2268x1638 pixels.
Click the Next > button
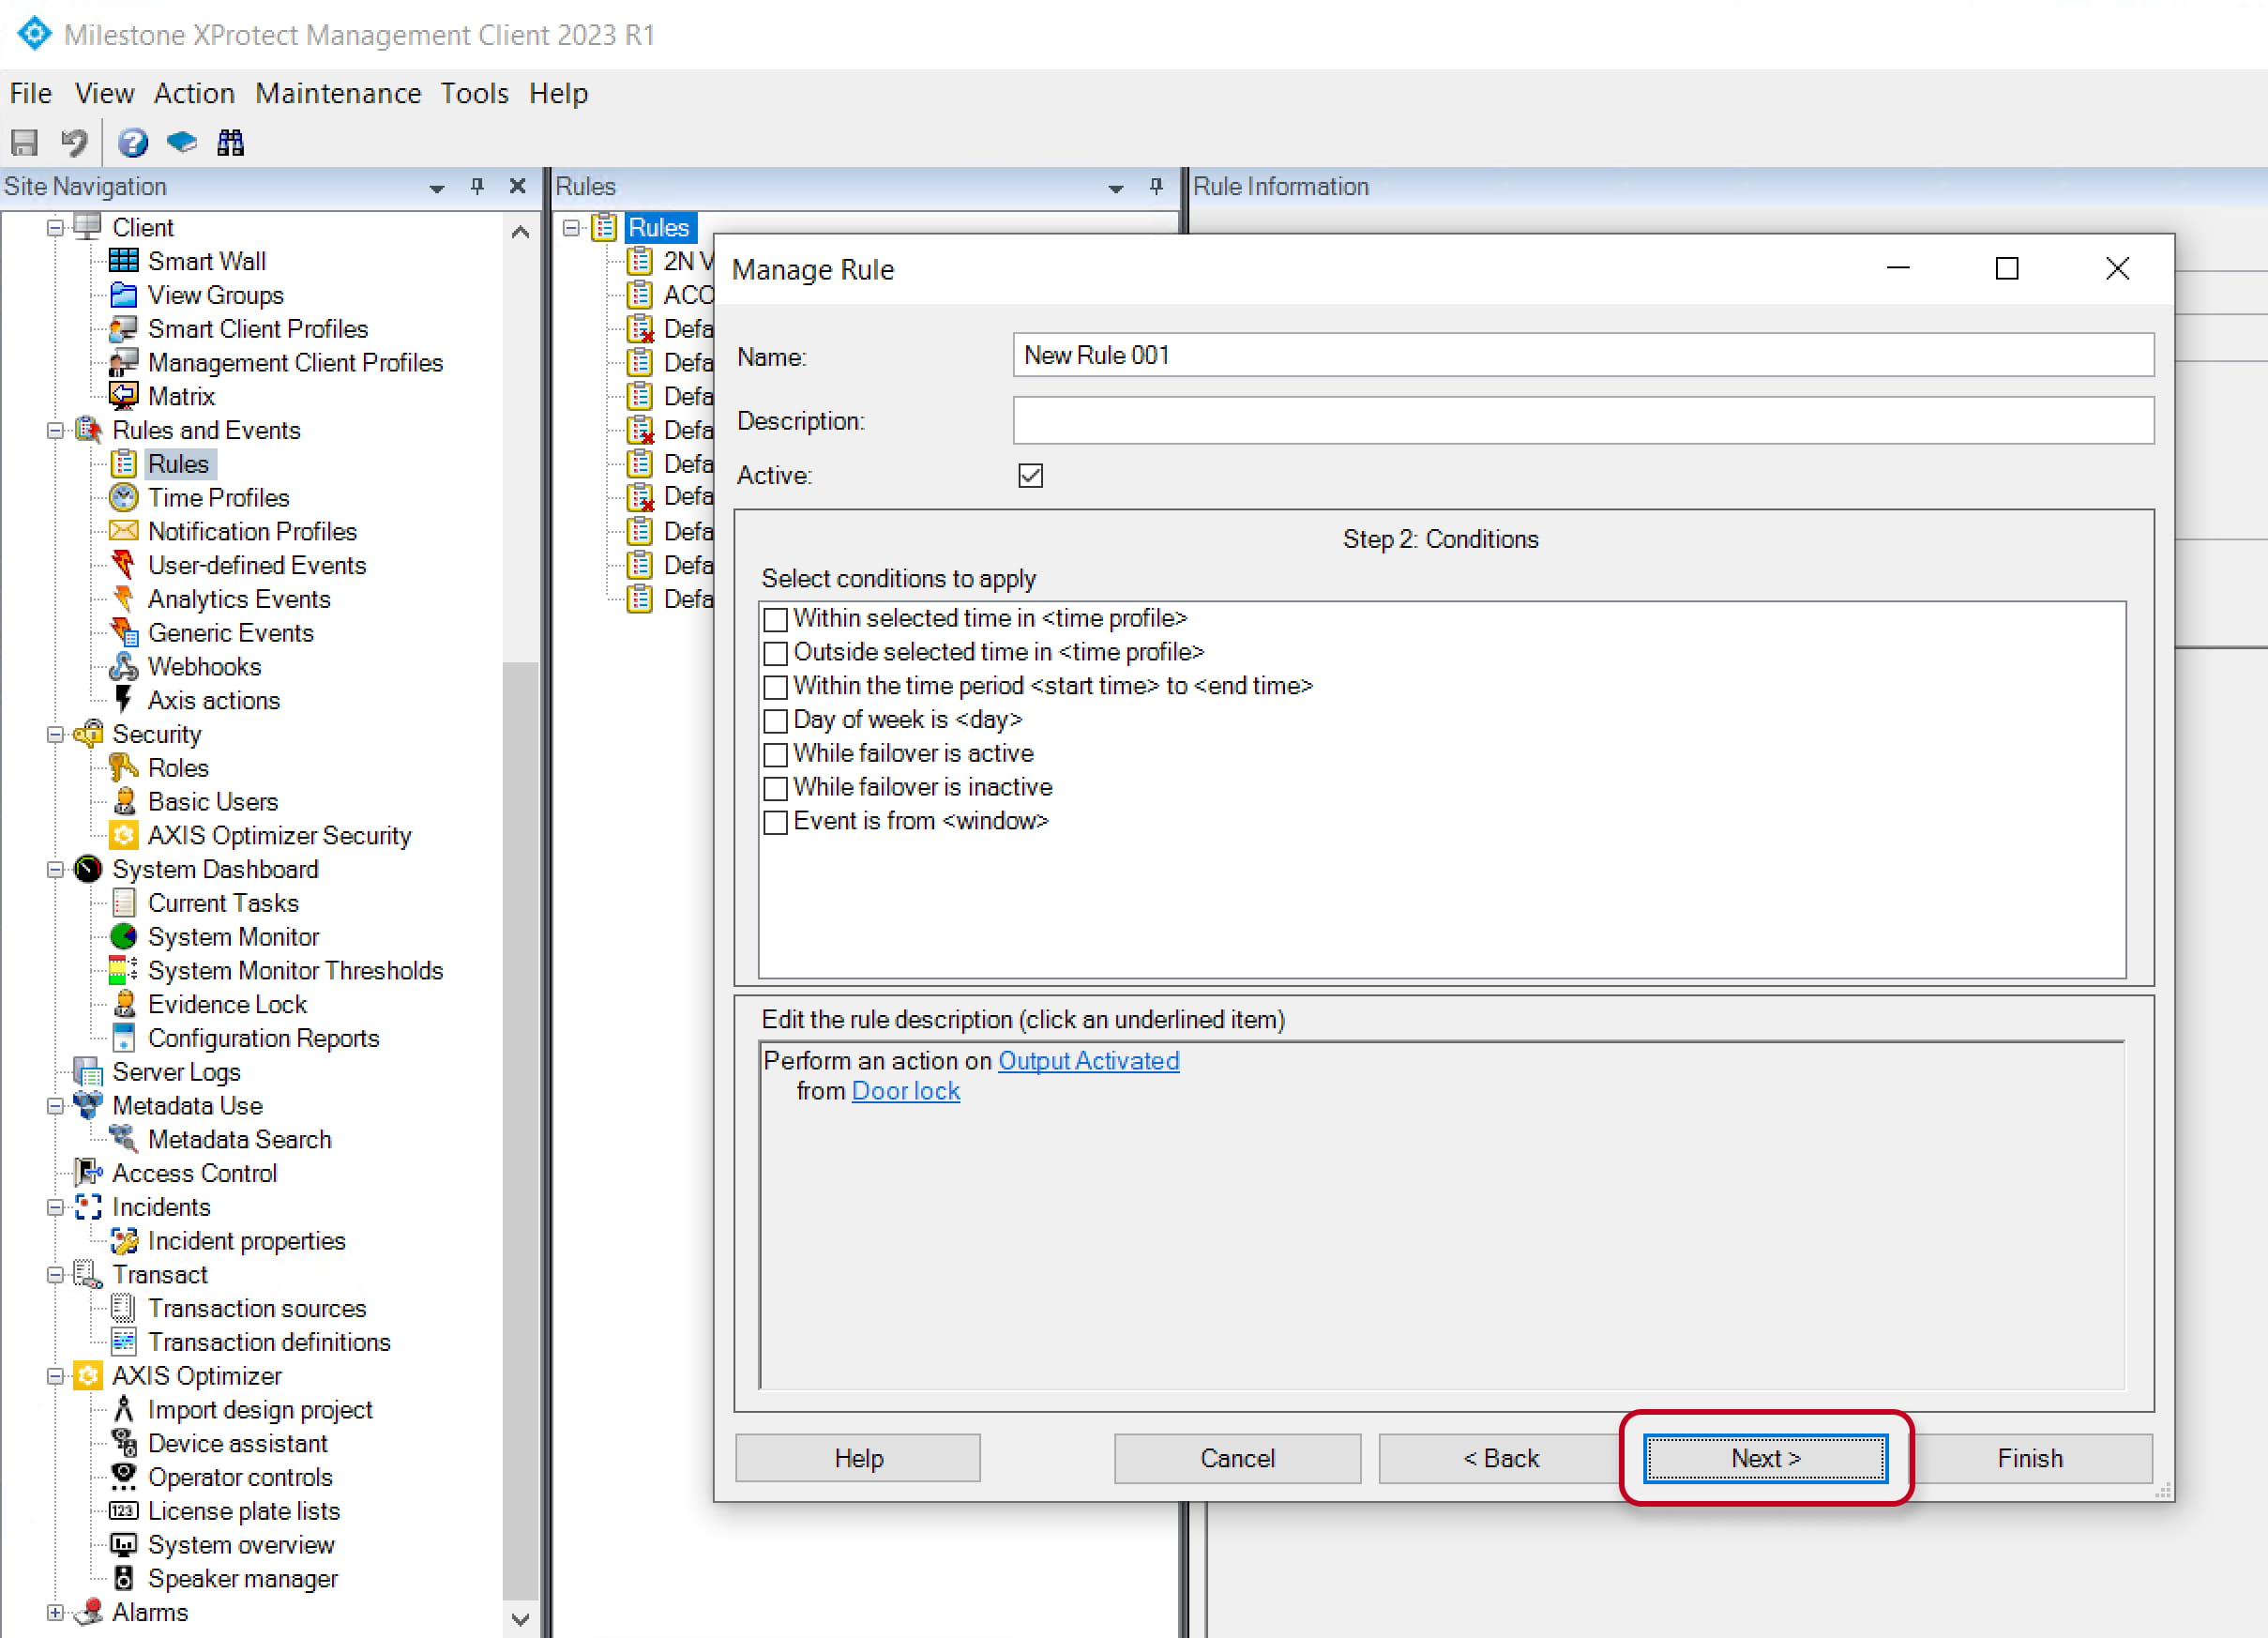point(1765,1458)
